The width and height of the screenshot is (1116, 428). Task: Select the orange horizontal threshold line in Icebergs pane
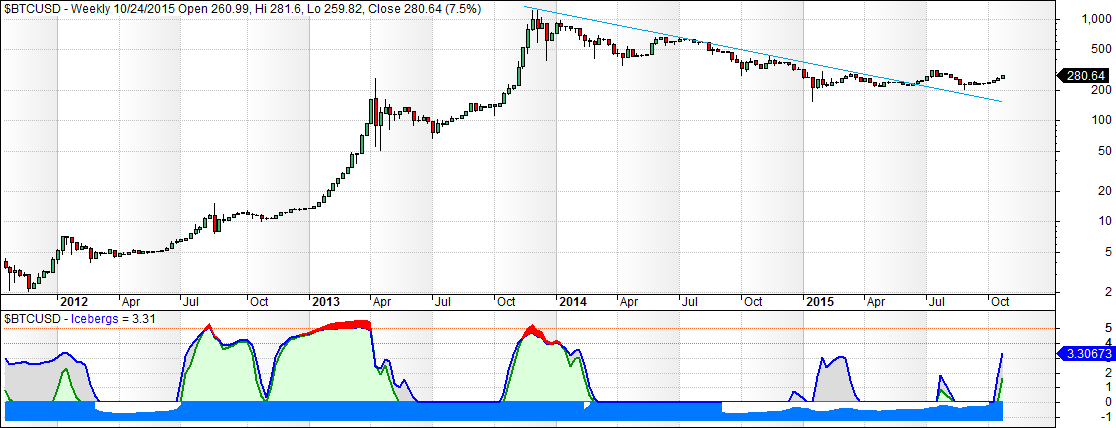coord(700,328)
